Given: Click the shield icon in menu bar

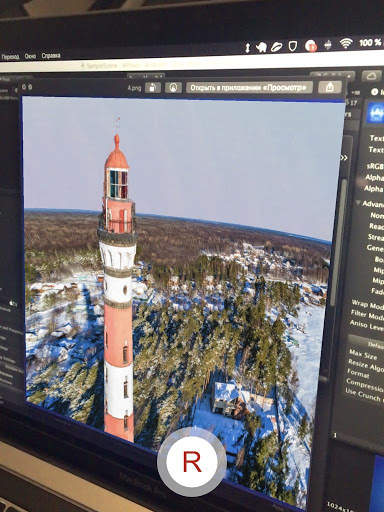Looking at the screenshot, I should pyautogui.click(x=292, y=46).
